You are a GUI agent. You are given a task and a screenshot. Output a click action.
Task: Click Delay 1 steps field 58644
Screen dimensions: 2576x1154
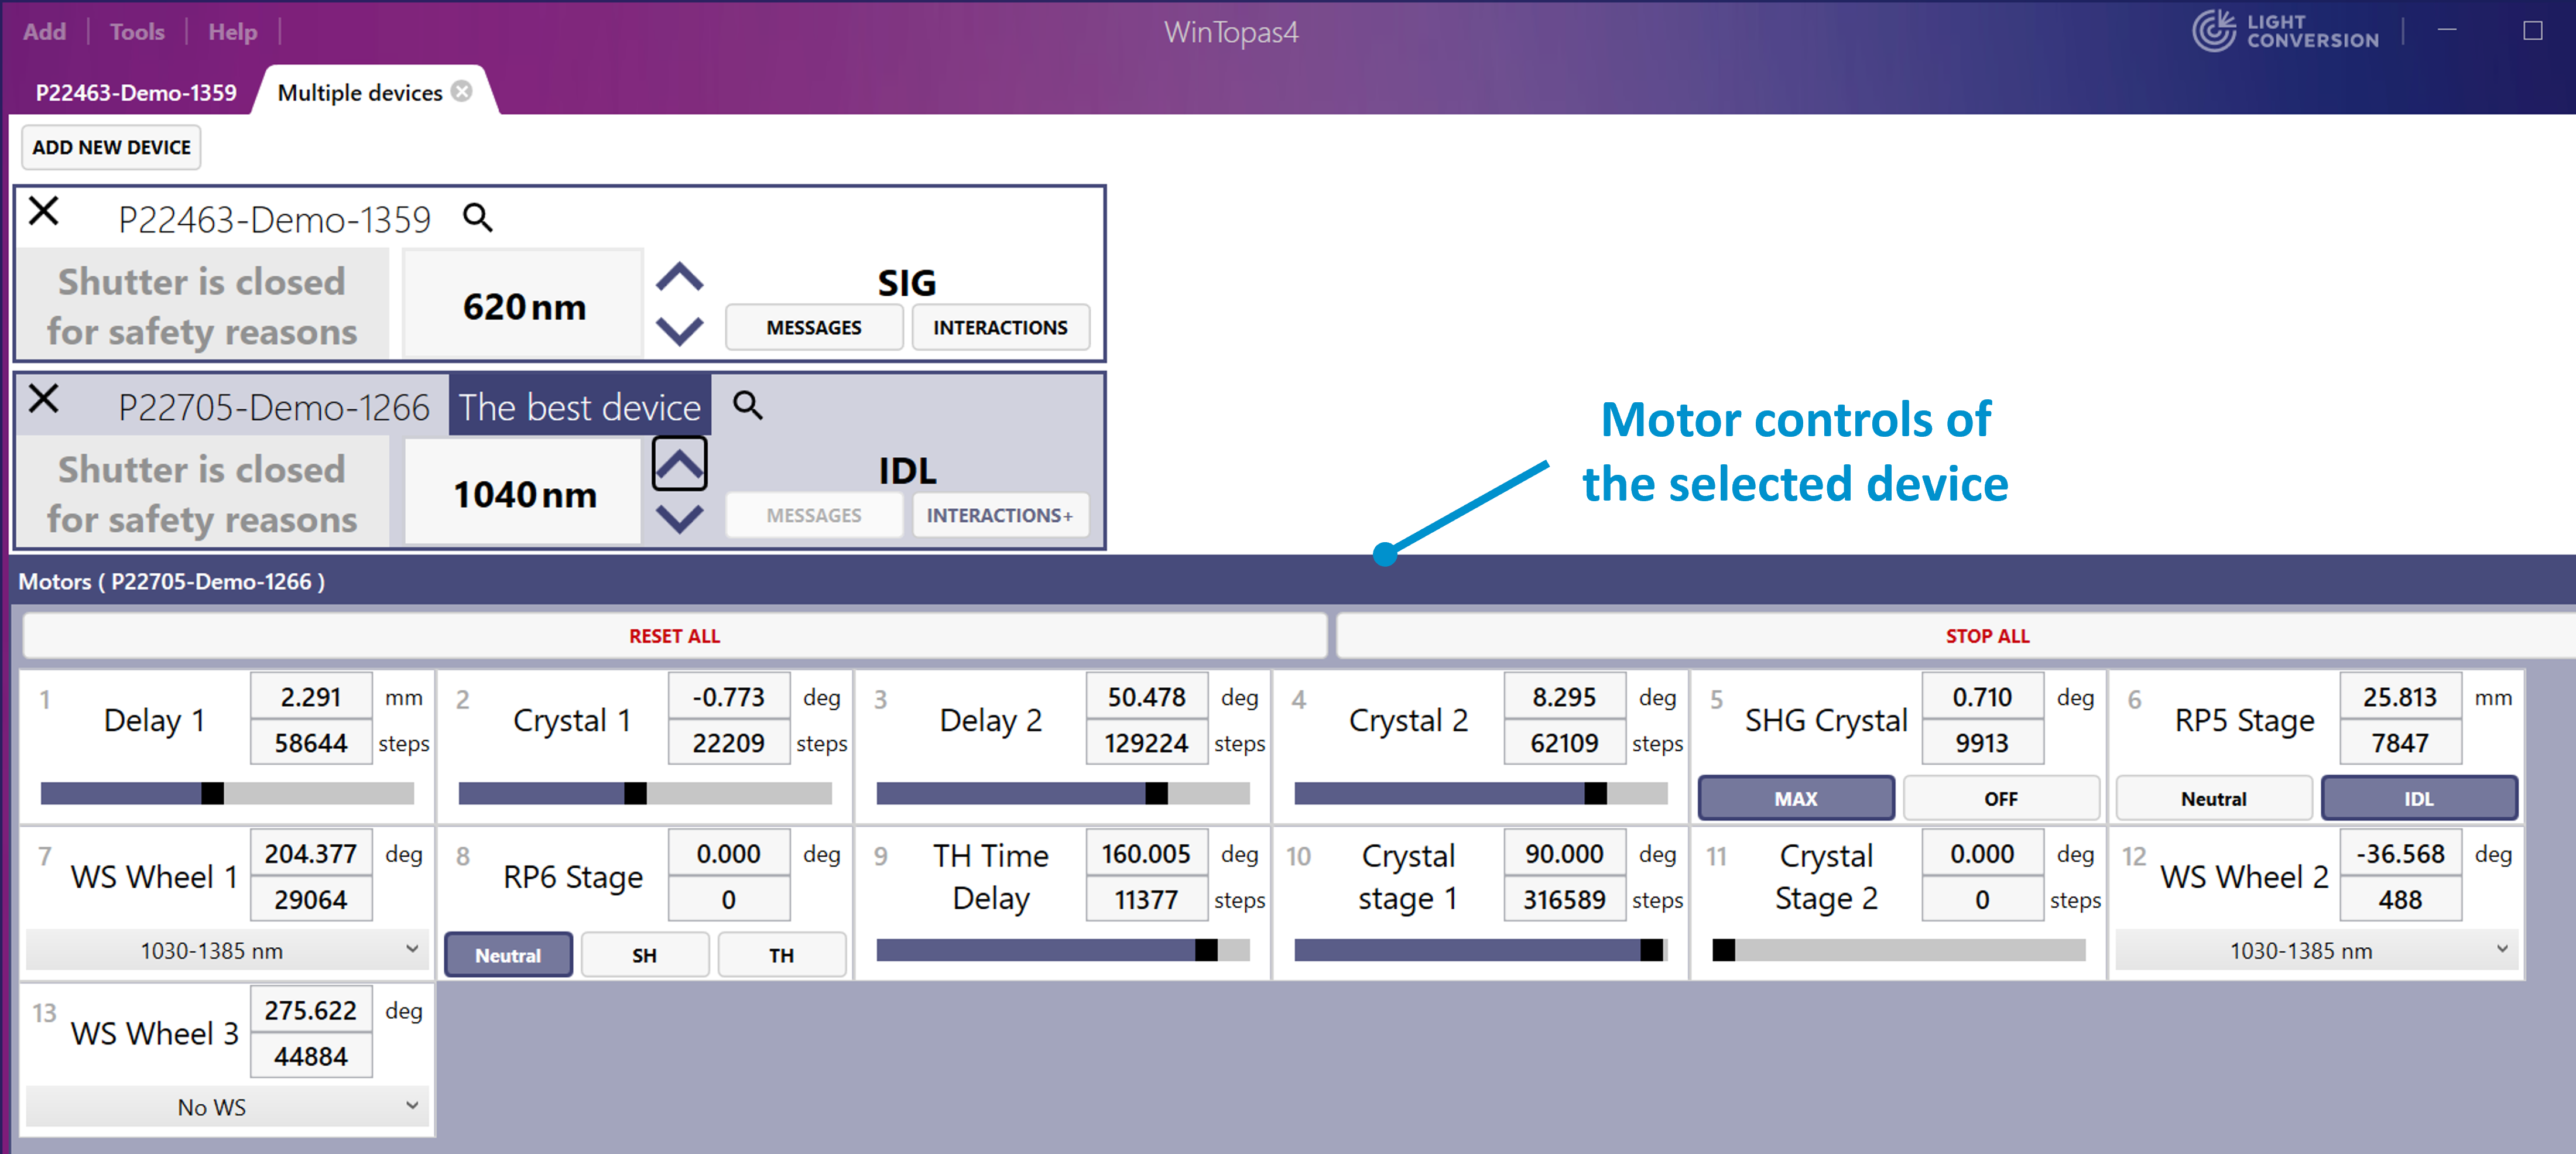[x=311, y=743]
